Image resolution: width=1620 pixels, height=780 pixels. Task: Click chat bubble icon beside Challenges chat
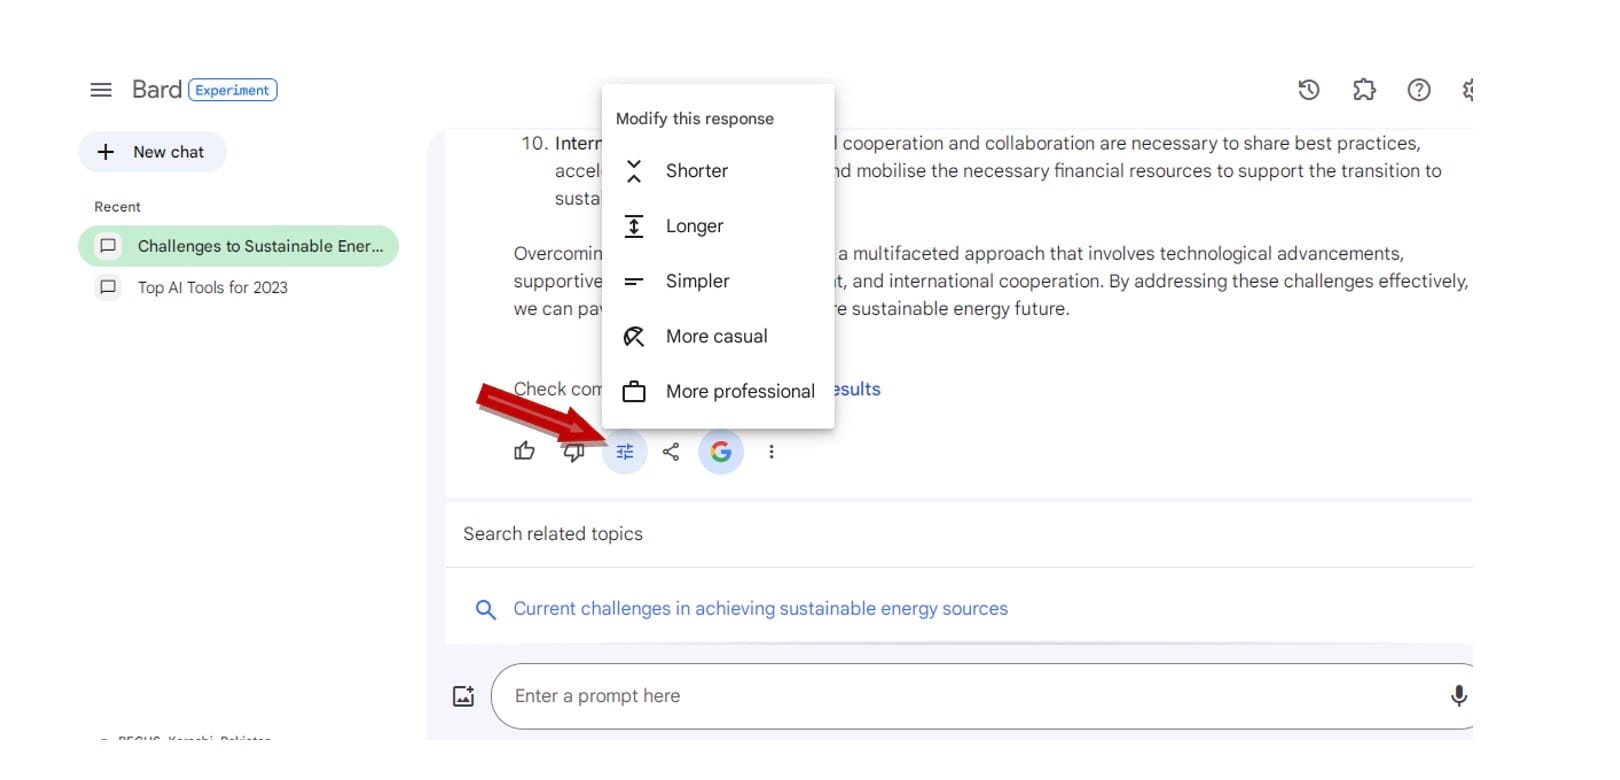click(x=108, y=246)
